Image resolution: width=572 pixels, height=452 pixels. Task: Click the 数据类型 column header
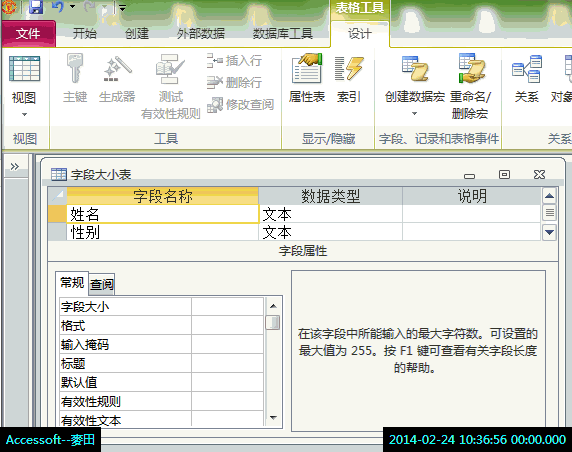pos(331,196)
